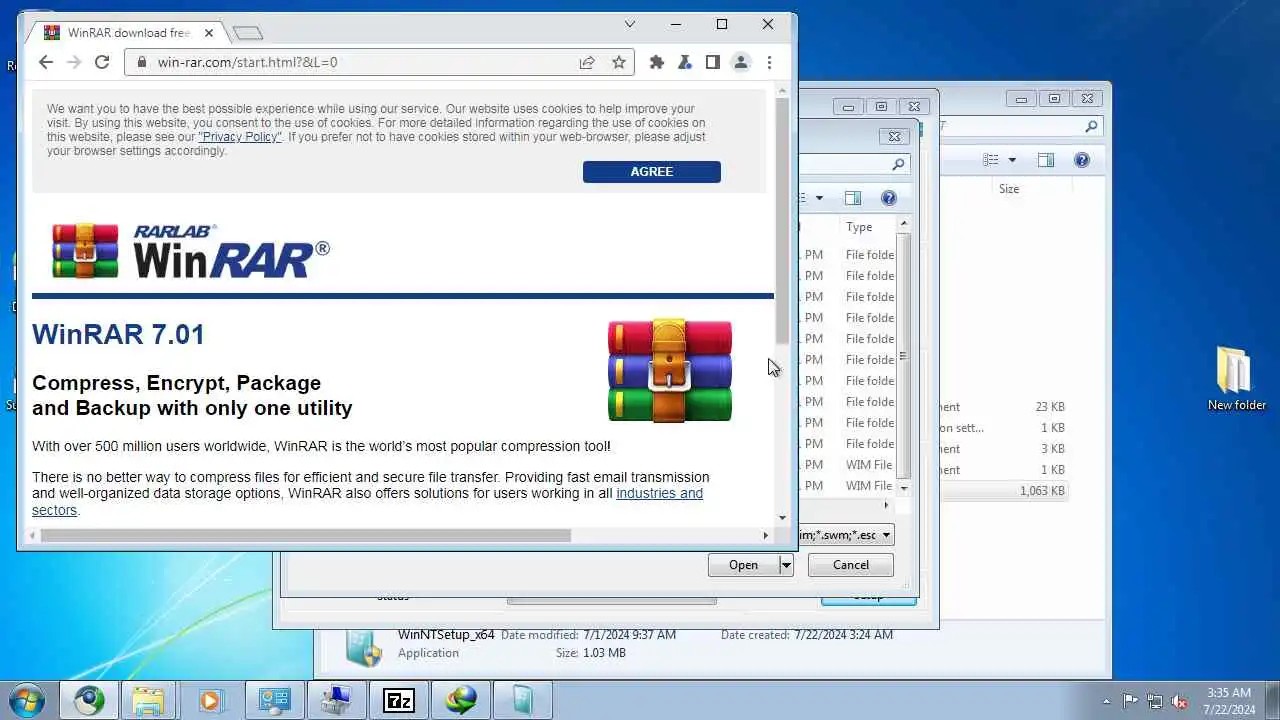The height and width of the screenshot is (720, 1280).
Task: Toggle preview pane in Explorer window
Action: pos(1046,160)
